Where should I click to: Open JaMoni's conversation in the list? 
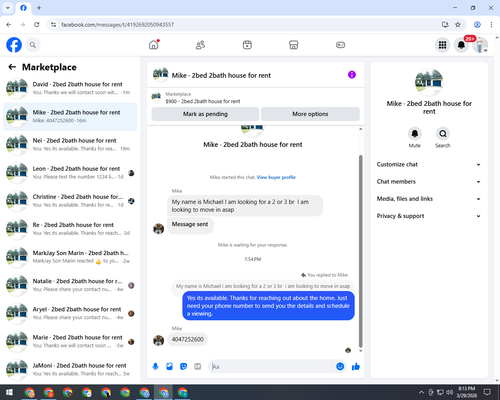70,370
